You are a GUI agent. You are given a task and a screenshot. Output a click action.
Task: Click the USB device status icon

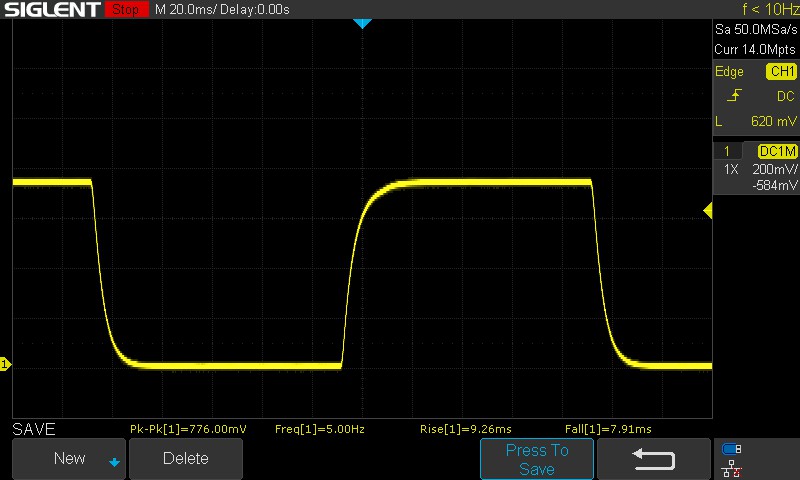point(731,449)
